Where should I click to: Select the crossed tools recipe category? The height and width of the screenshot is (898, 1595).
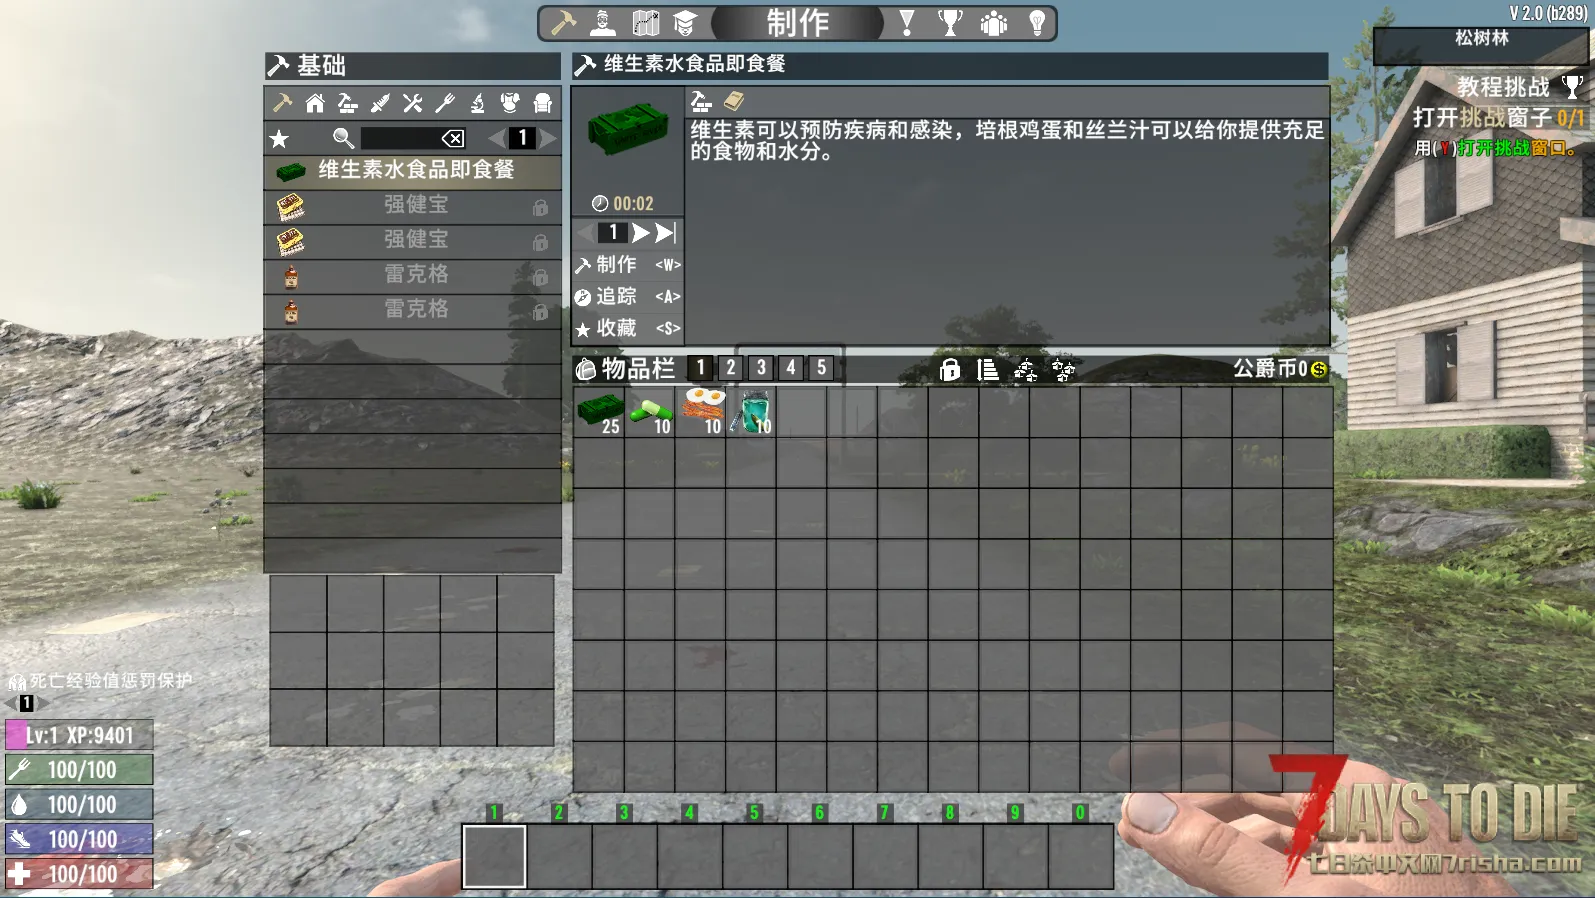click(412, 103)
